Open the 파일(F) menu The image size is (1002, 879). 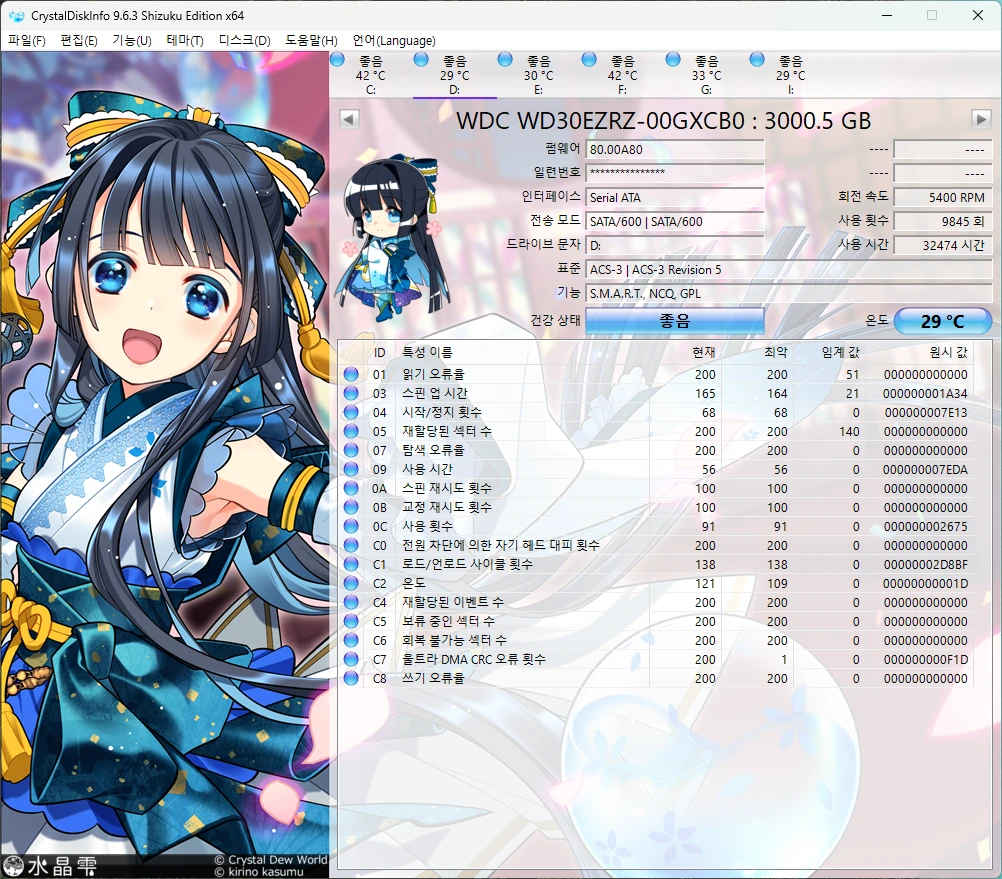point(27,41)
